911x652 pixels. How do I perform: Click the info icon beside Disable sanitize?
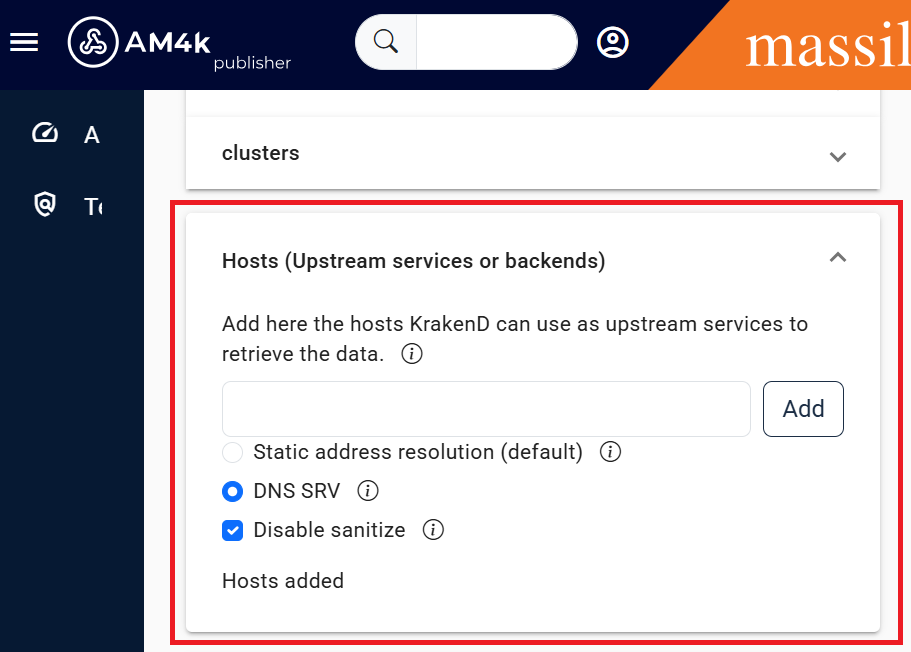coord(433,530)
